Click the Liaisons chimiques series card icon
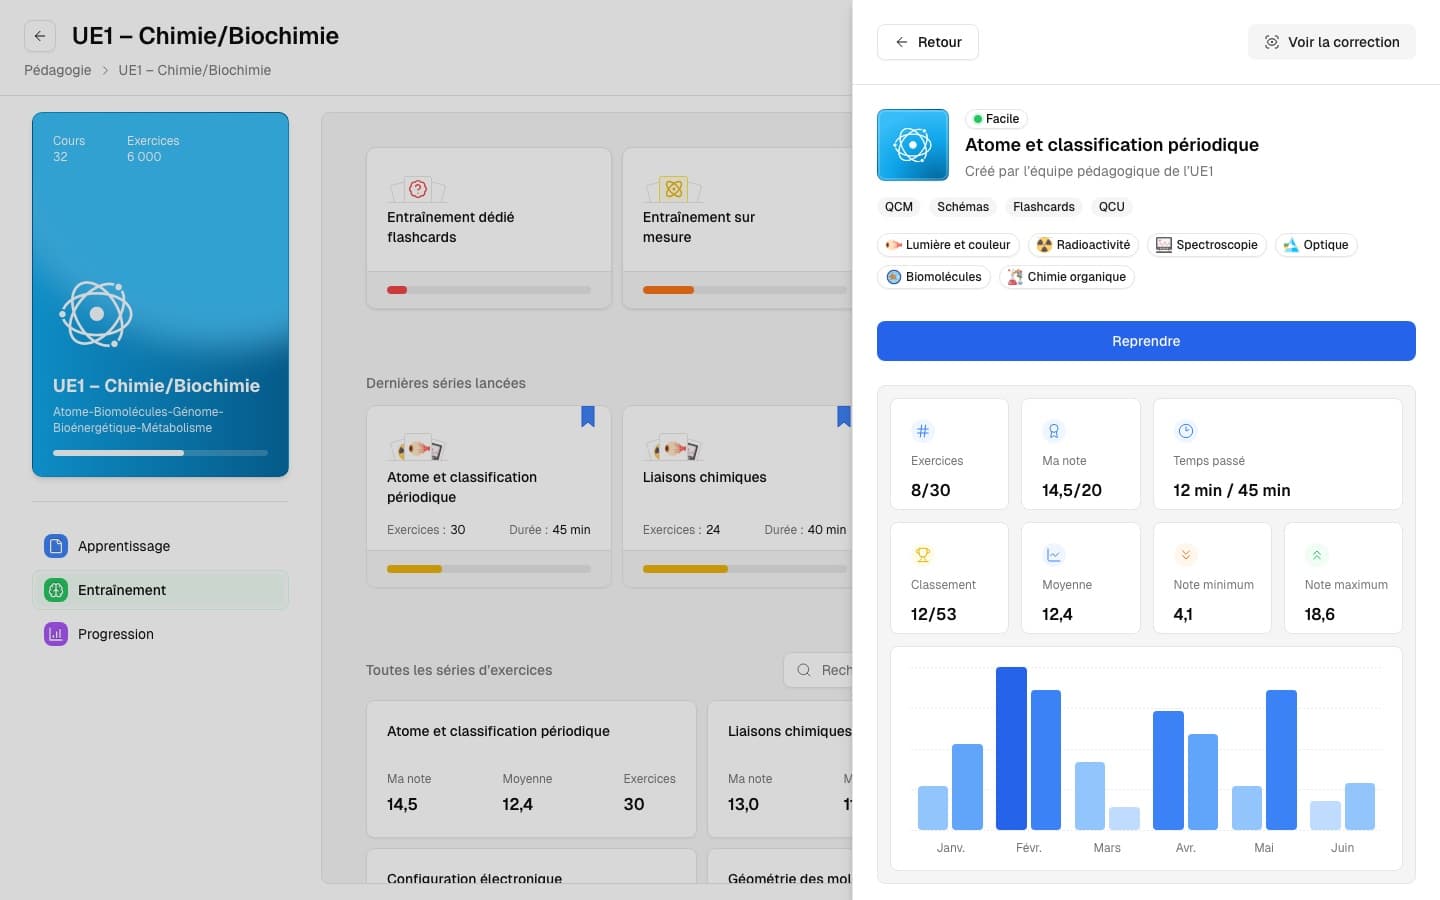1440x900 pixels. pyautogui.click(x=674, y=448)
